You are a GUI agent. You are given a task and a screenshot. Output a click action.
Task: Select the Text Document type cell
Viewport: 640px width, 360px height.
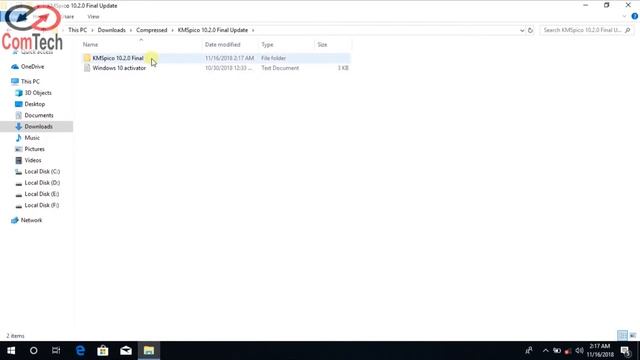click(x=280, y=68)
